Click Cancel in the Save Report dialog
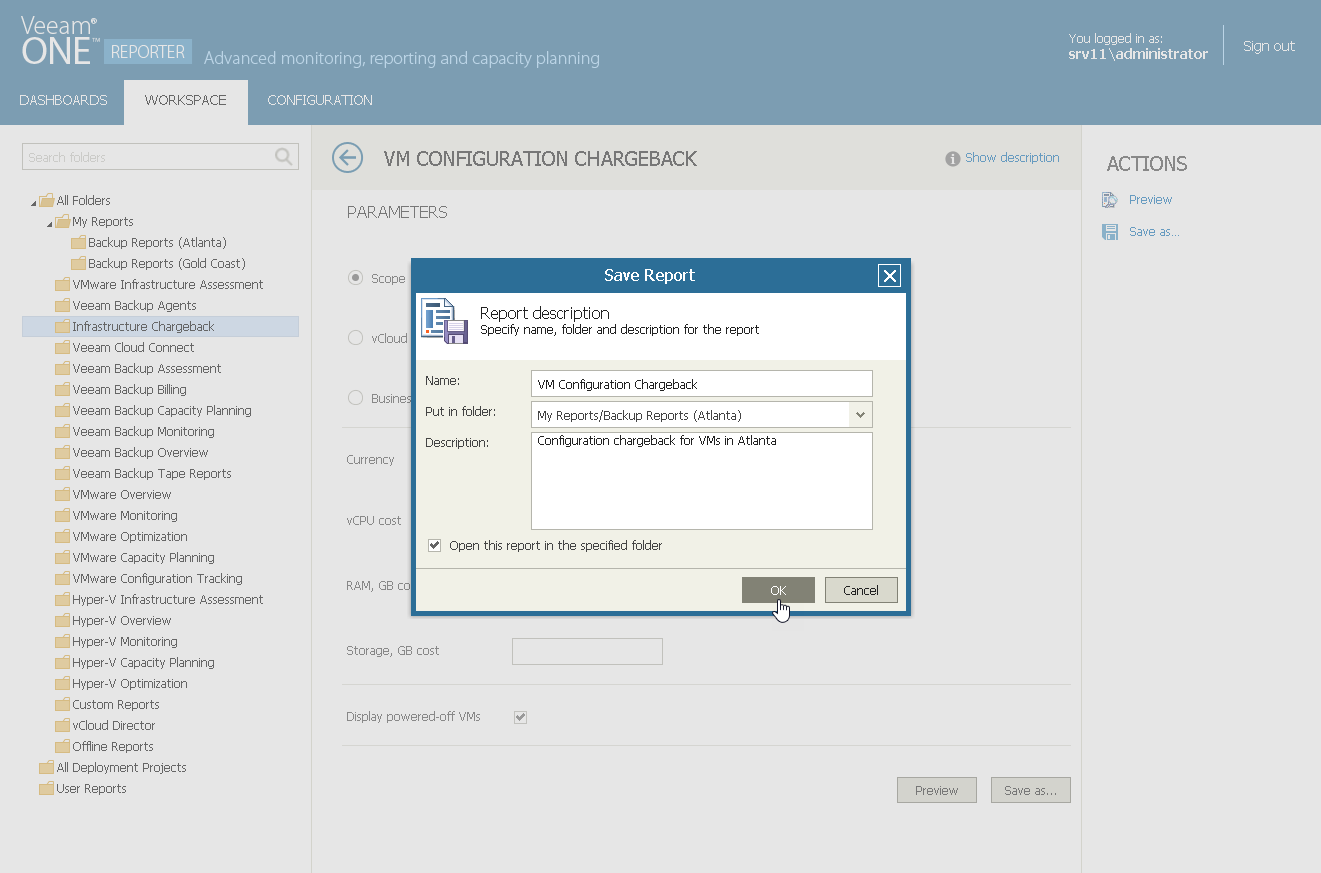This screenshot has height=873, width=1321. click(x=861, y=590)
